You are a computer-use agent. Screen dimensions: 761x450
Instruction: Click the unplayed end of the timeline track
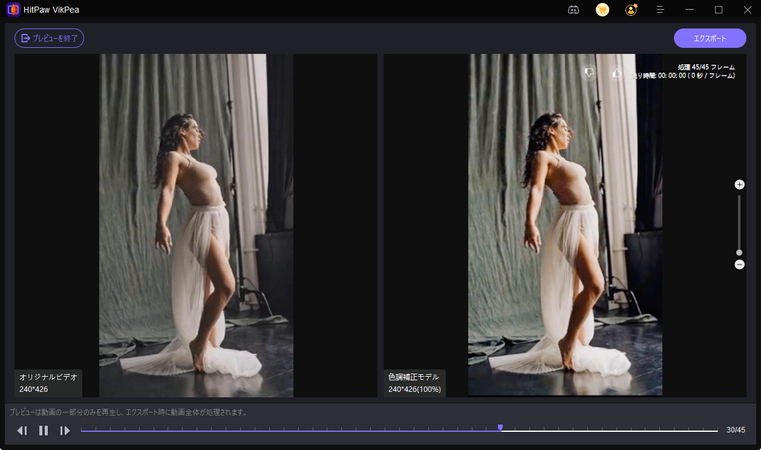[700, 430]
